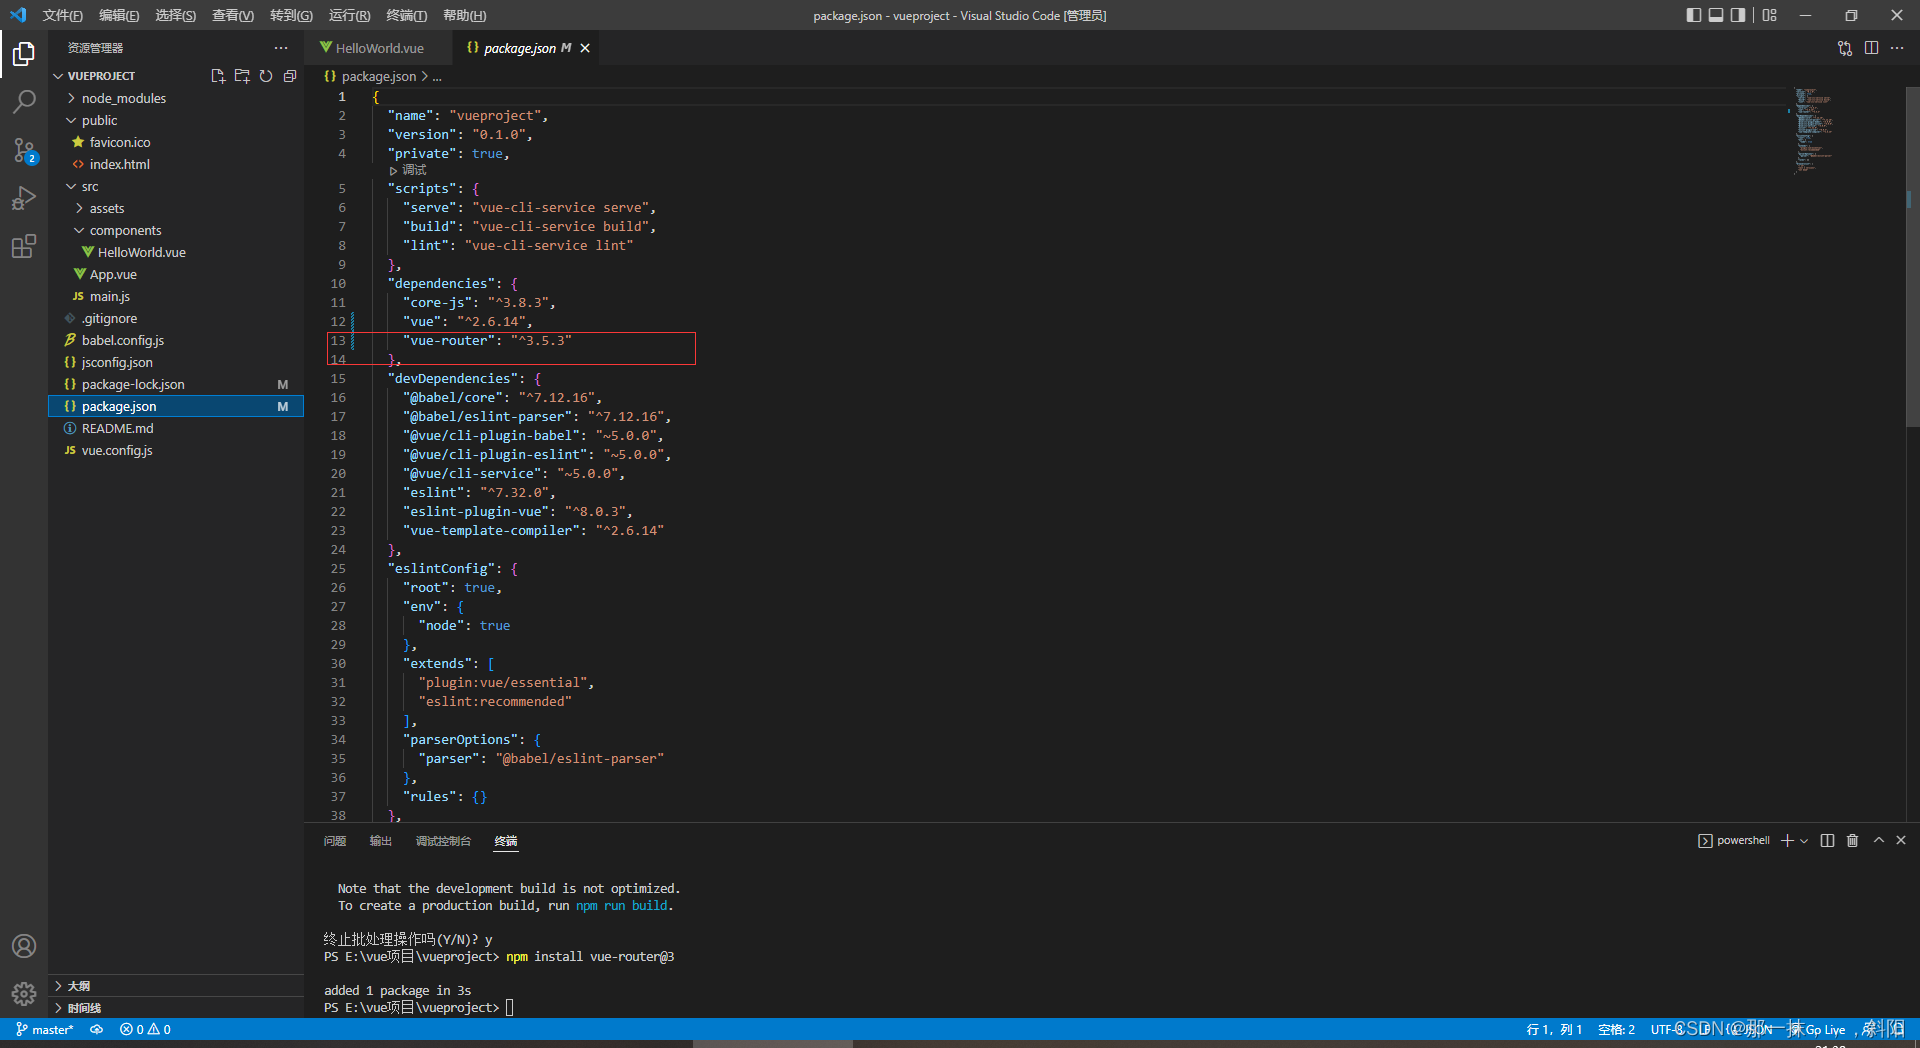
Task: Create a new terminal with the plus icon
Action: [1787, 841]
